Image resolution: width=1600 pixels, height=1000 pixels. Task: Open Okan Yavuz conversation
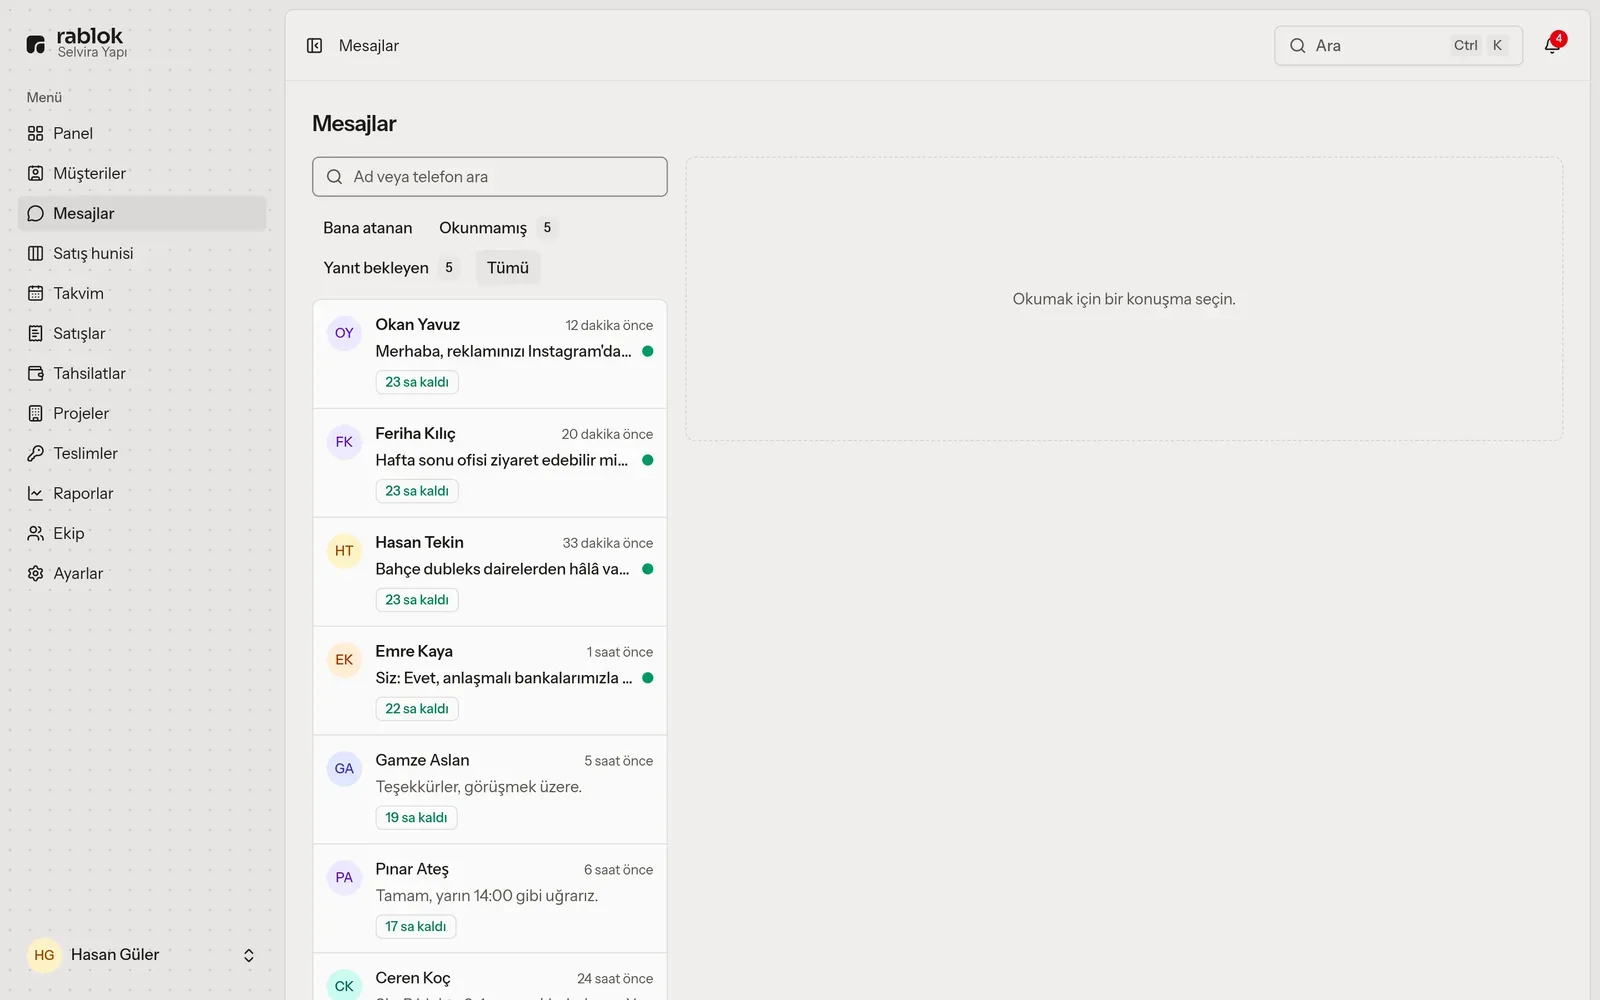(x=490, y=354)
